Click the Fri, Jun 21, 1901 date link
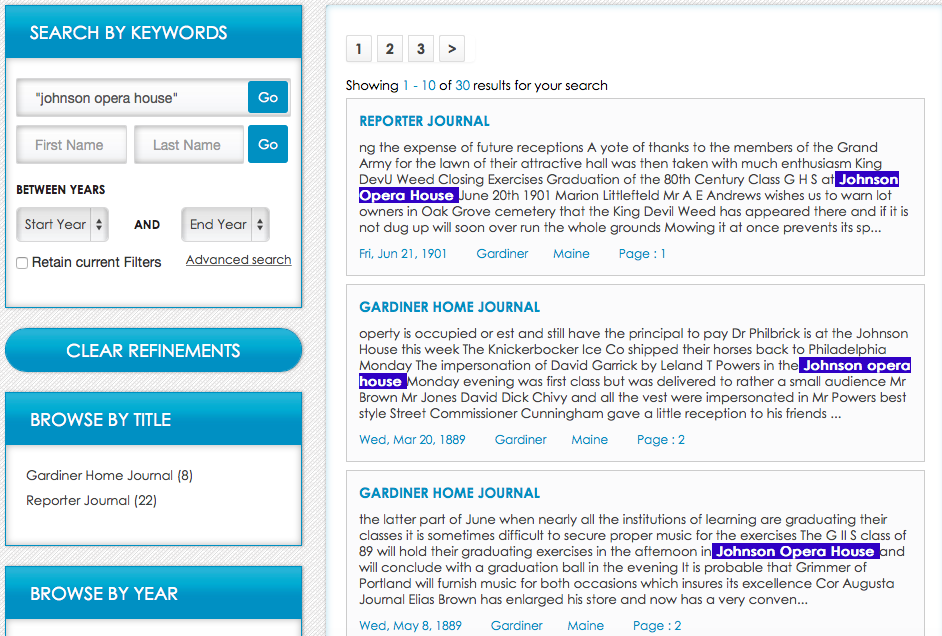The width and height of the screenshot is (942, 636). [403, 253]
